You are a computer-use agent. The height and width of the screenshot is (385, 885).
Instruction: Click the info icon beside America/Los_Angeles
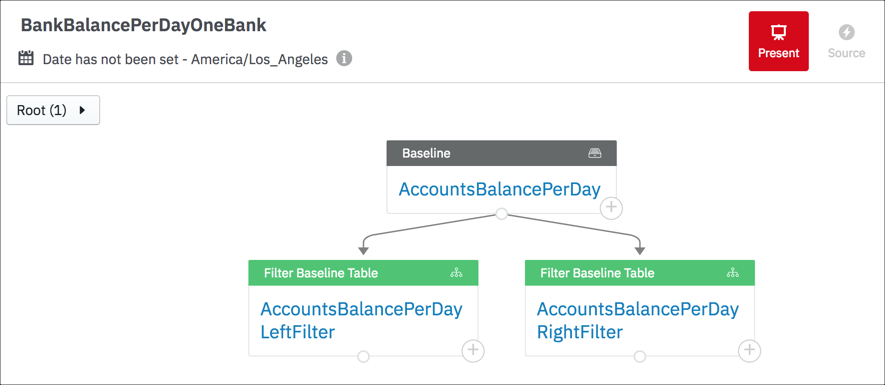(x=344, y=58)
